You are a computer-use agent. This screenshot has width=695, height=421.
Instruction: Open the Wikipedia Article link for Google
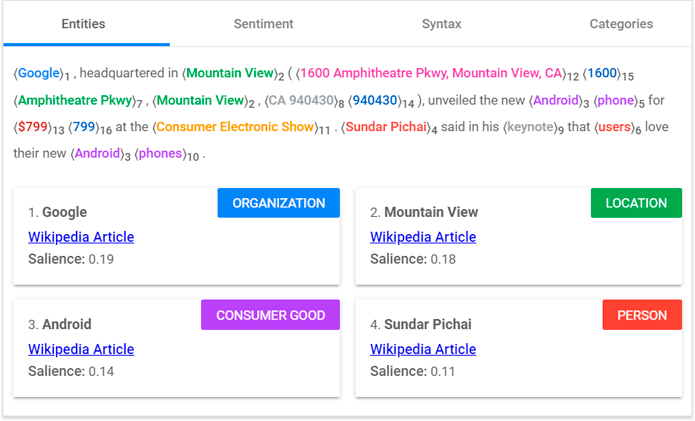pyautogui.click(x=81, y=237)
